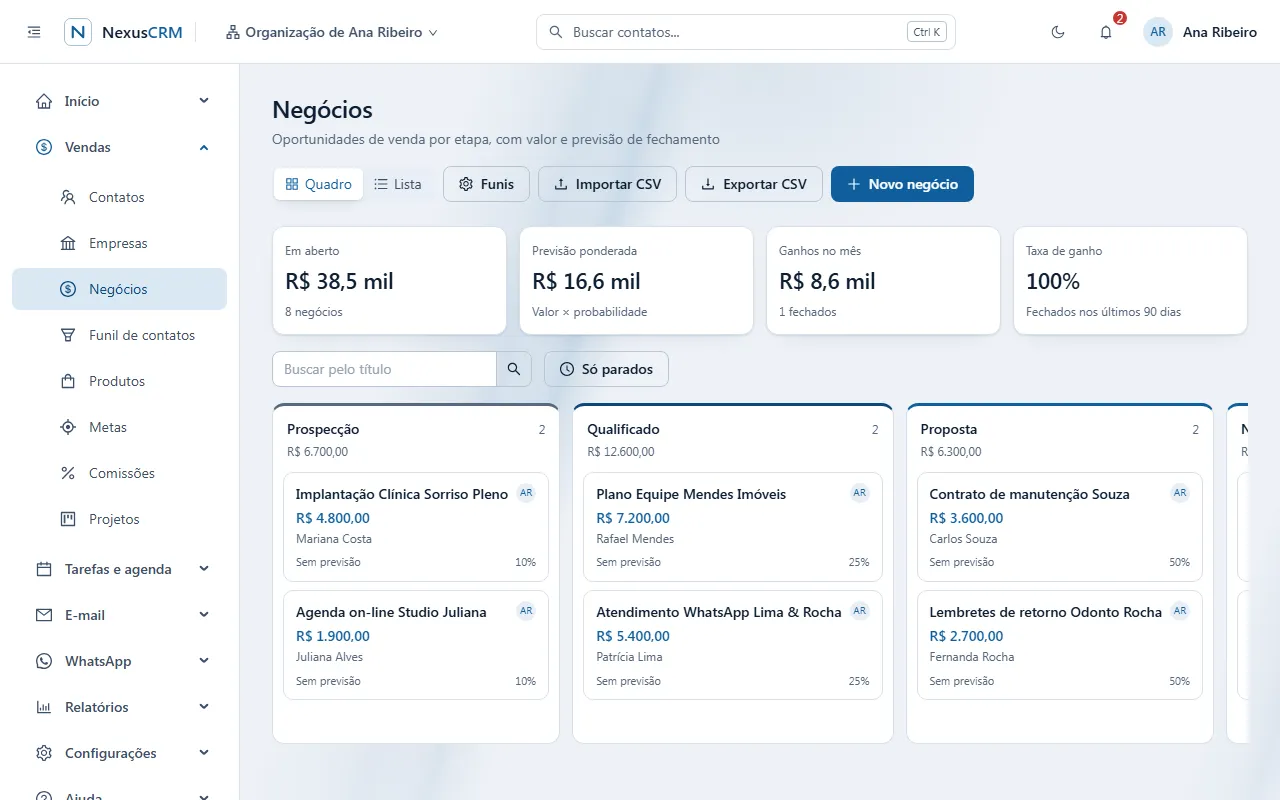Open the Funis settings button
1280x800 pixels.
486,184
